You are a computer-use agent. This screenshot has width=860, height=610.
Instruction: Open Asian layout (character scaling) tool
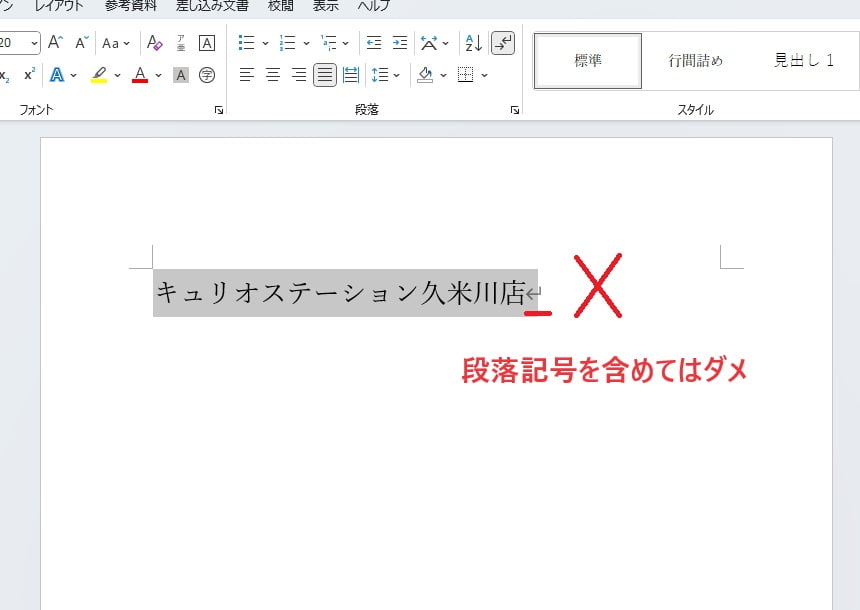[429, 42]
